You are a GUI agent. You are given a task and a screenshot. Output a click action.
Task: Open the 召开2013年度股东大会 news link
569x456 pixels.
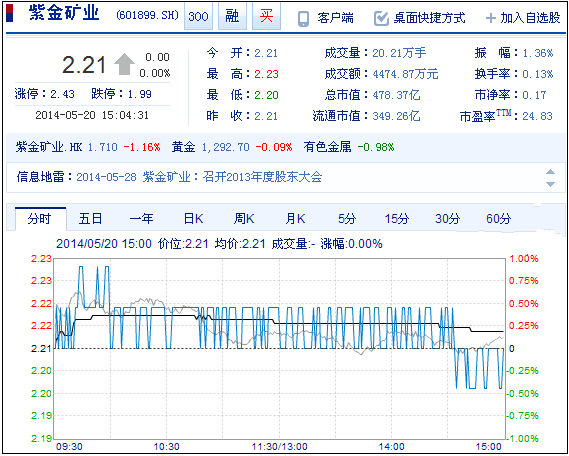[262, 177]
